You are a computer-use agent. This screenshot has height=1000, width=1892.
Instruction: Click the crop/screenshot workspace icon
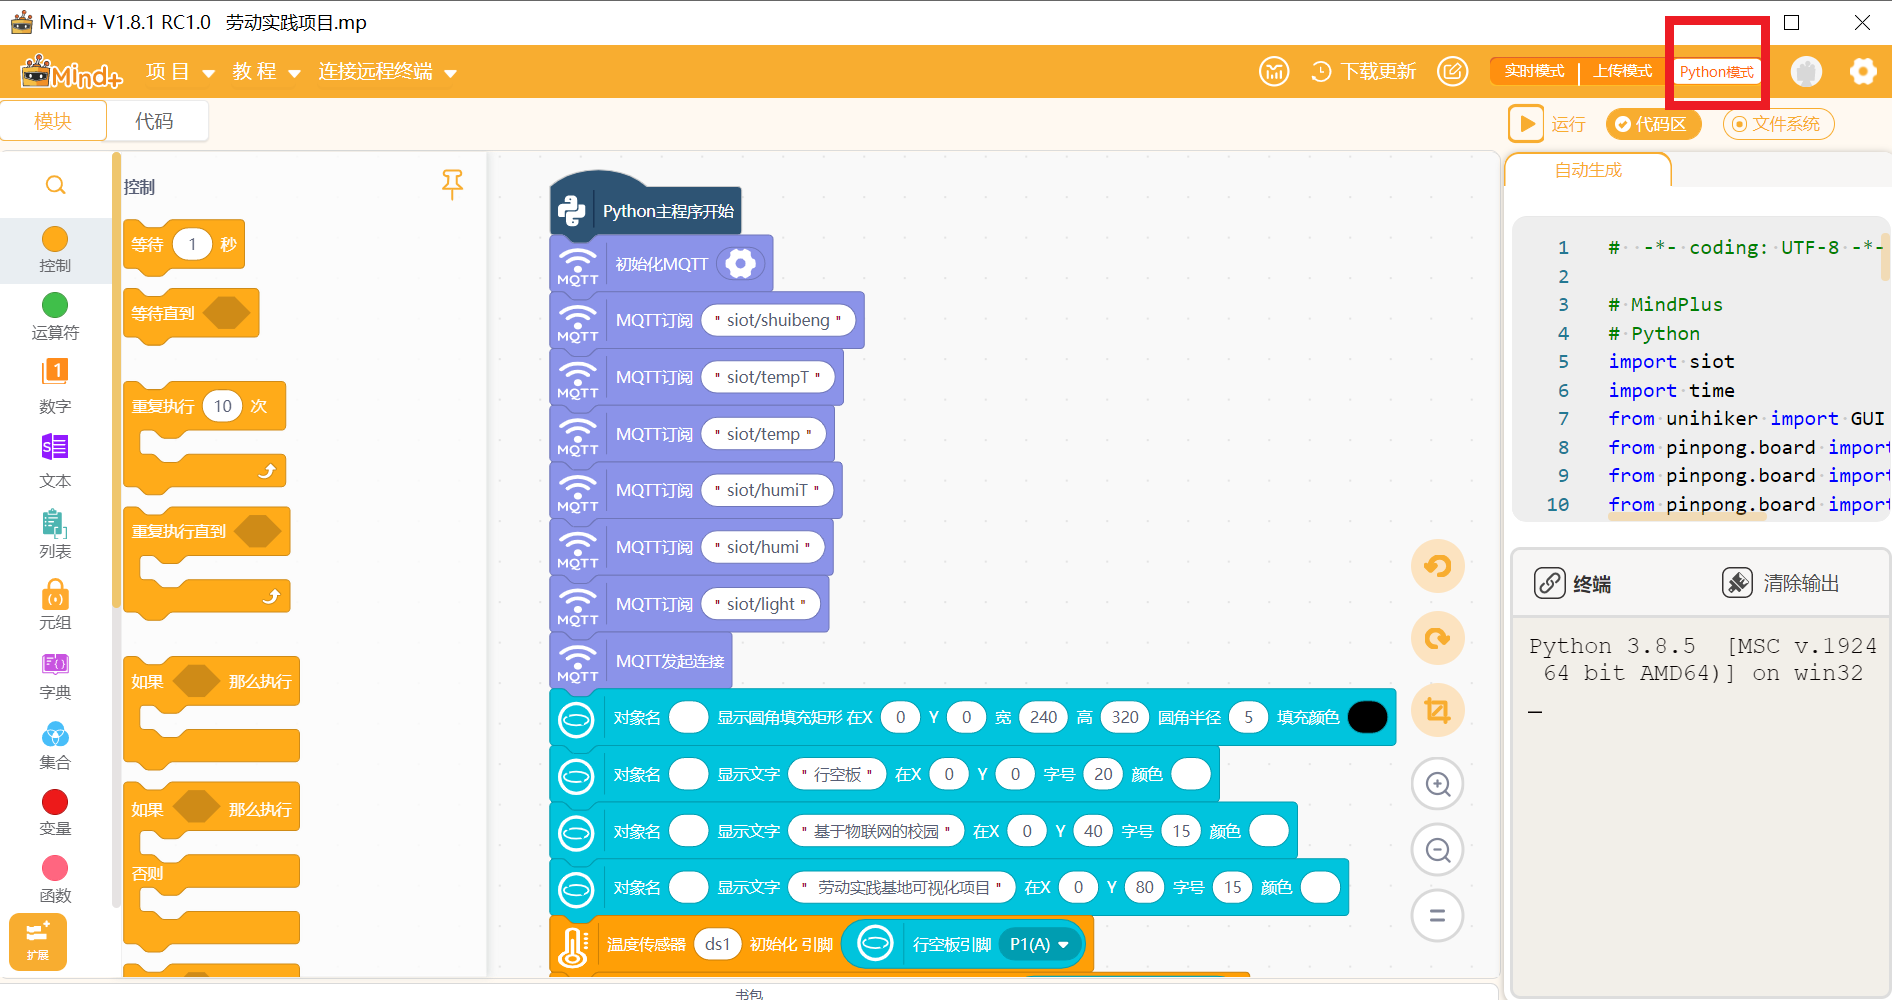(x=1438, y=711)
